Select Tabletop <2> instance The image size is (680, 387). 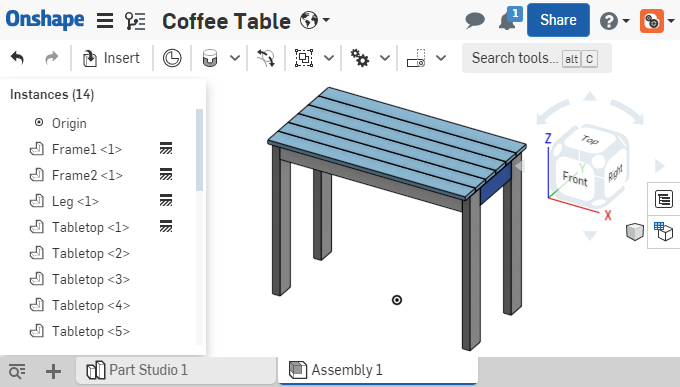(x=91, y=253)
